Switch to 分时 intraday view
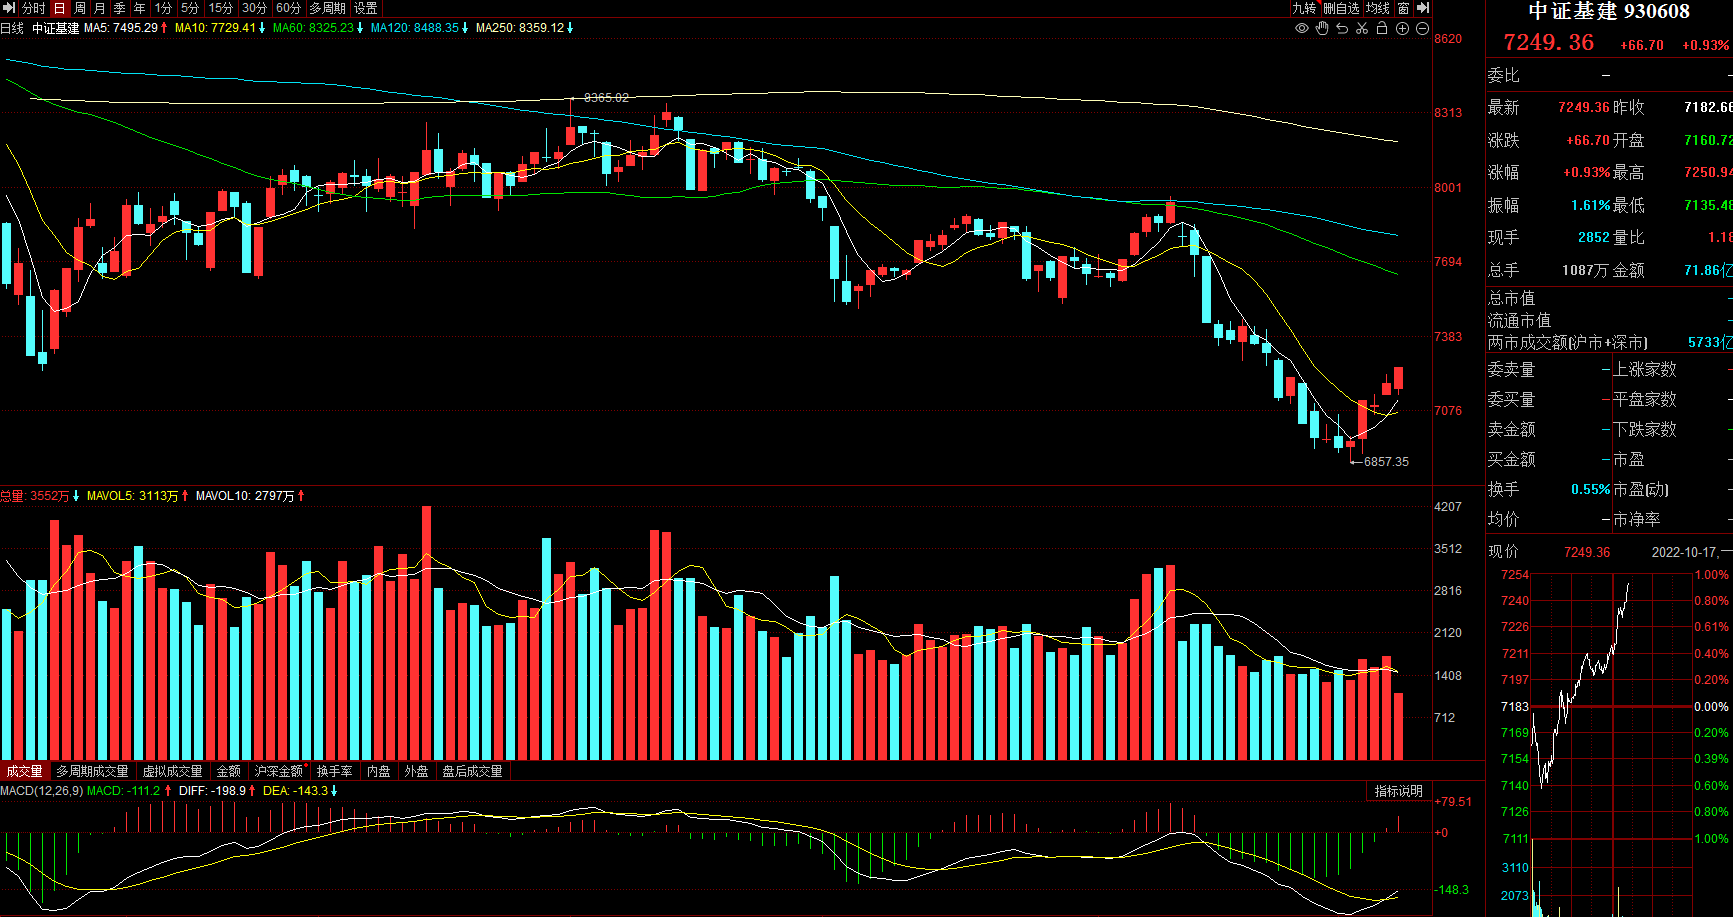Screen dimensions: 1733x917 coord(34,8)
